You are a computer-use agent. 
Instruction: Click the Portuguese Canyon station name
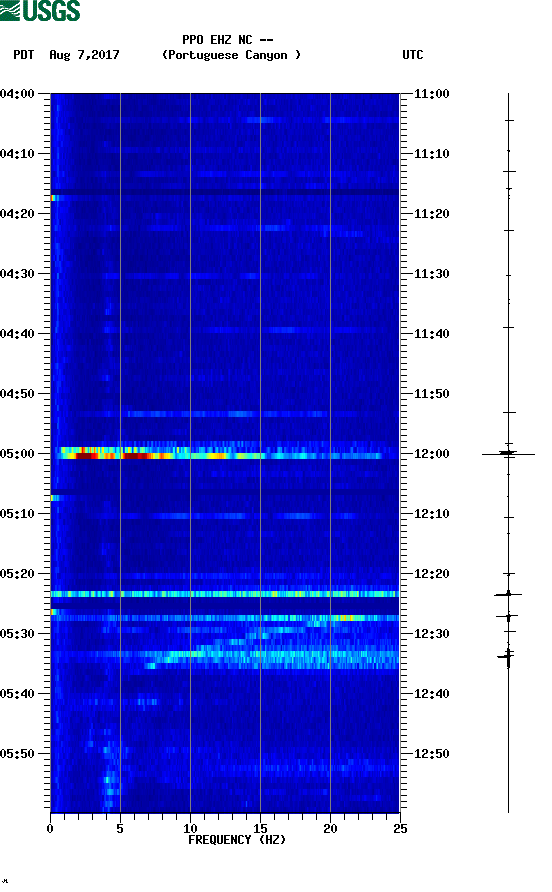tap(231, 55)
